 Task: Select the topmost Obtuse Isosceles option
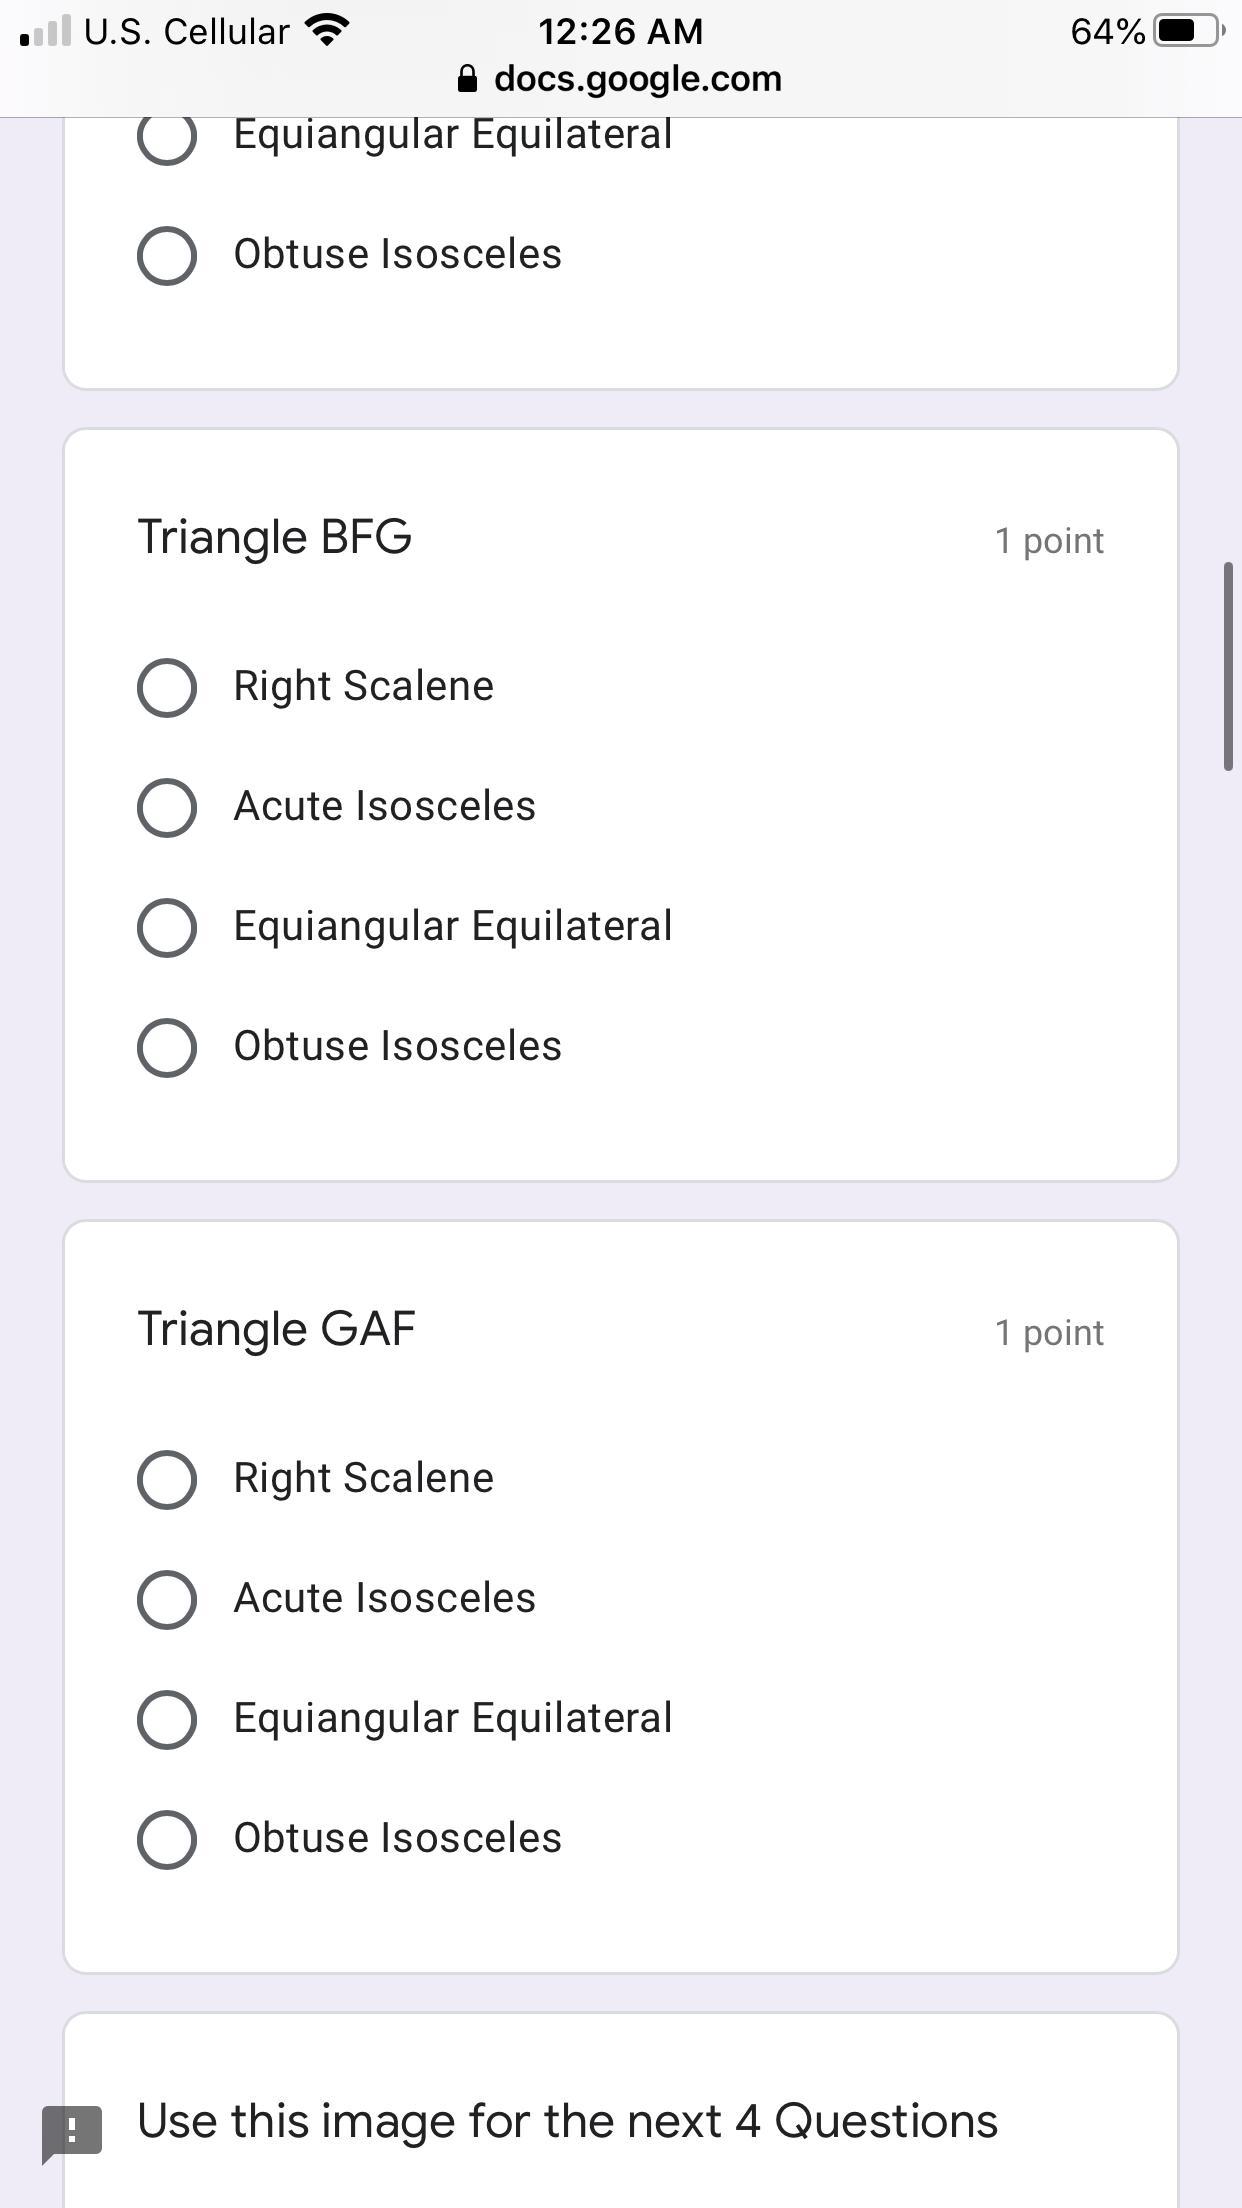pyautogui.click(x=167, y=256)
